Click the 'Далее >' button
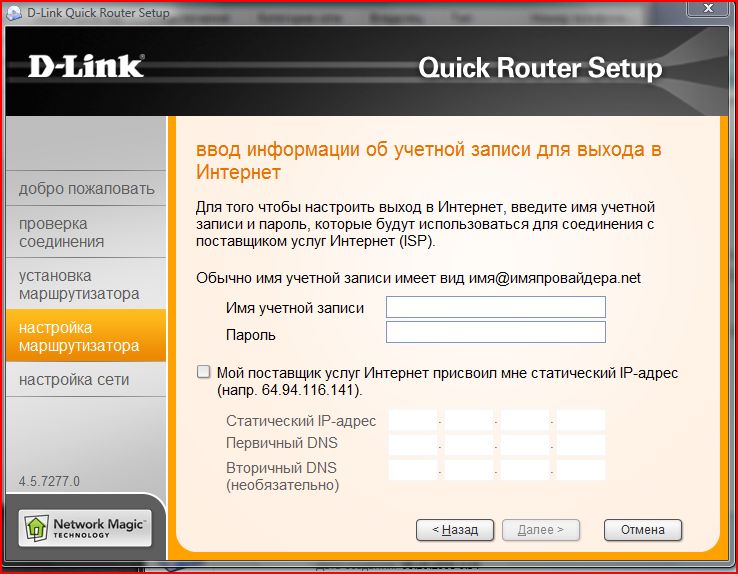Screen dimensions: 738x574 tap(541, 530)
